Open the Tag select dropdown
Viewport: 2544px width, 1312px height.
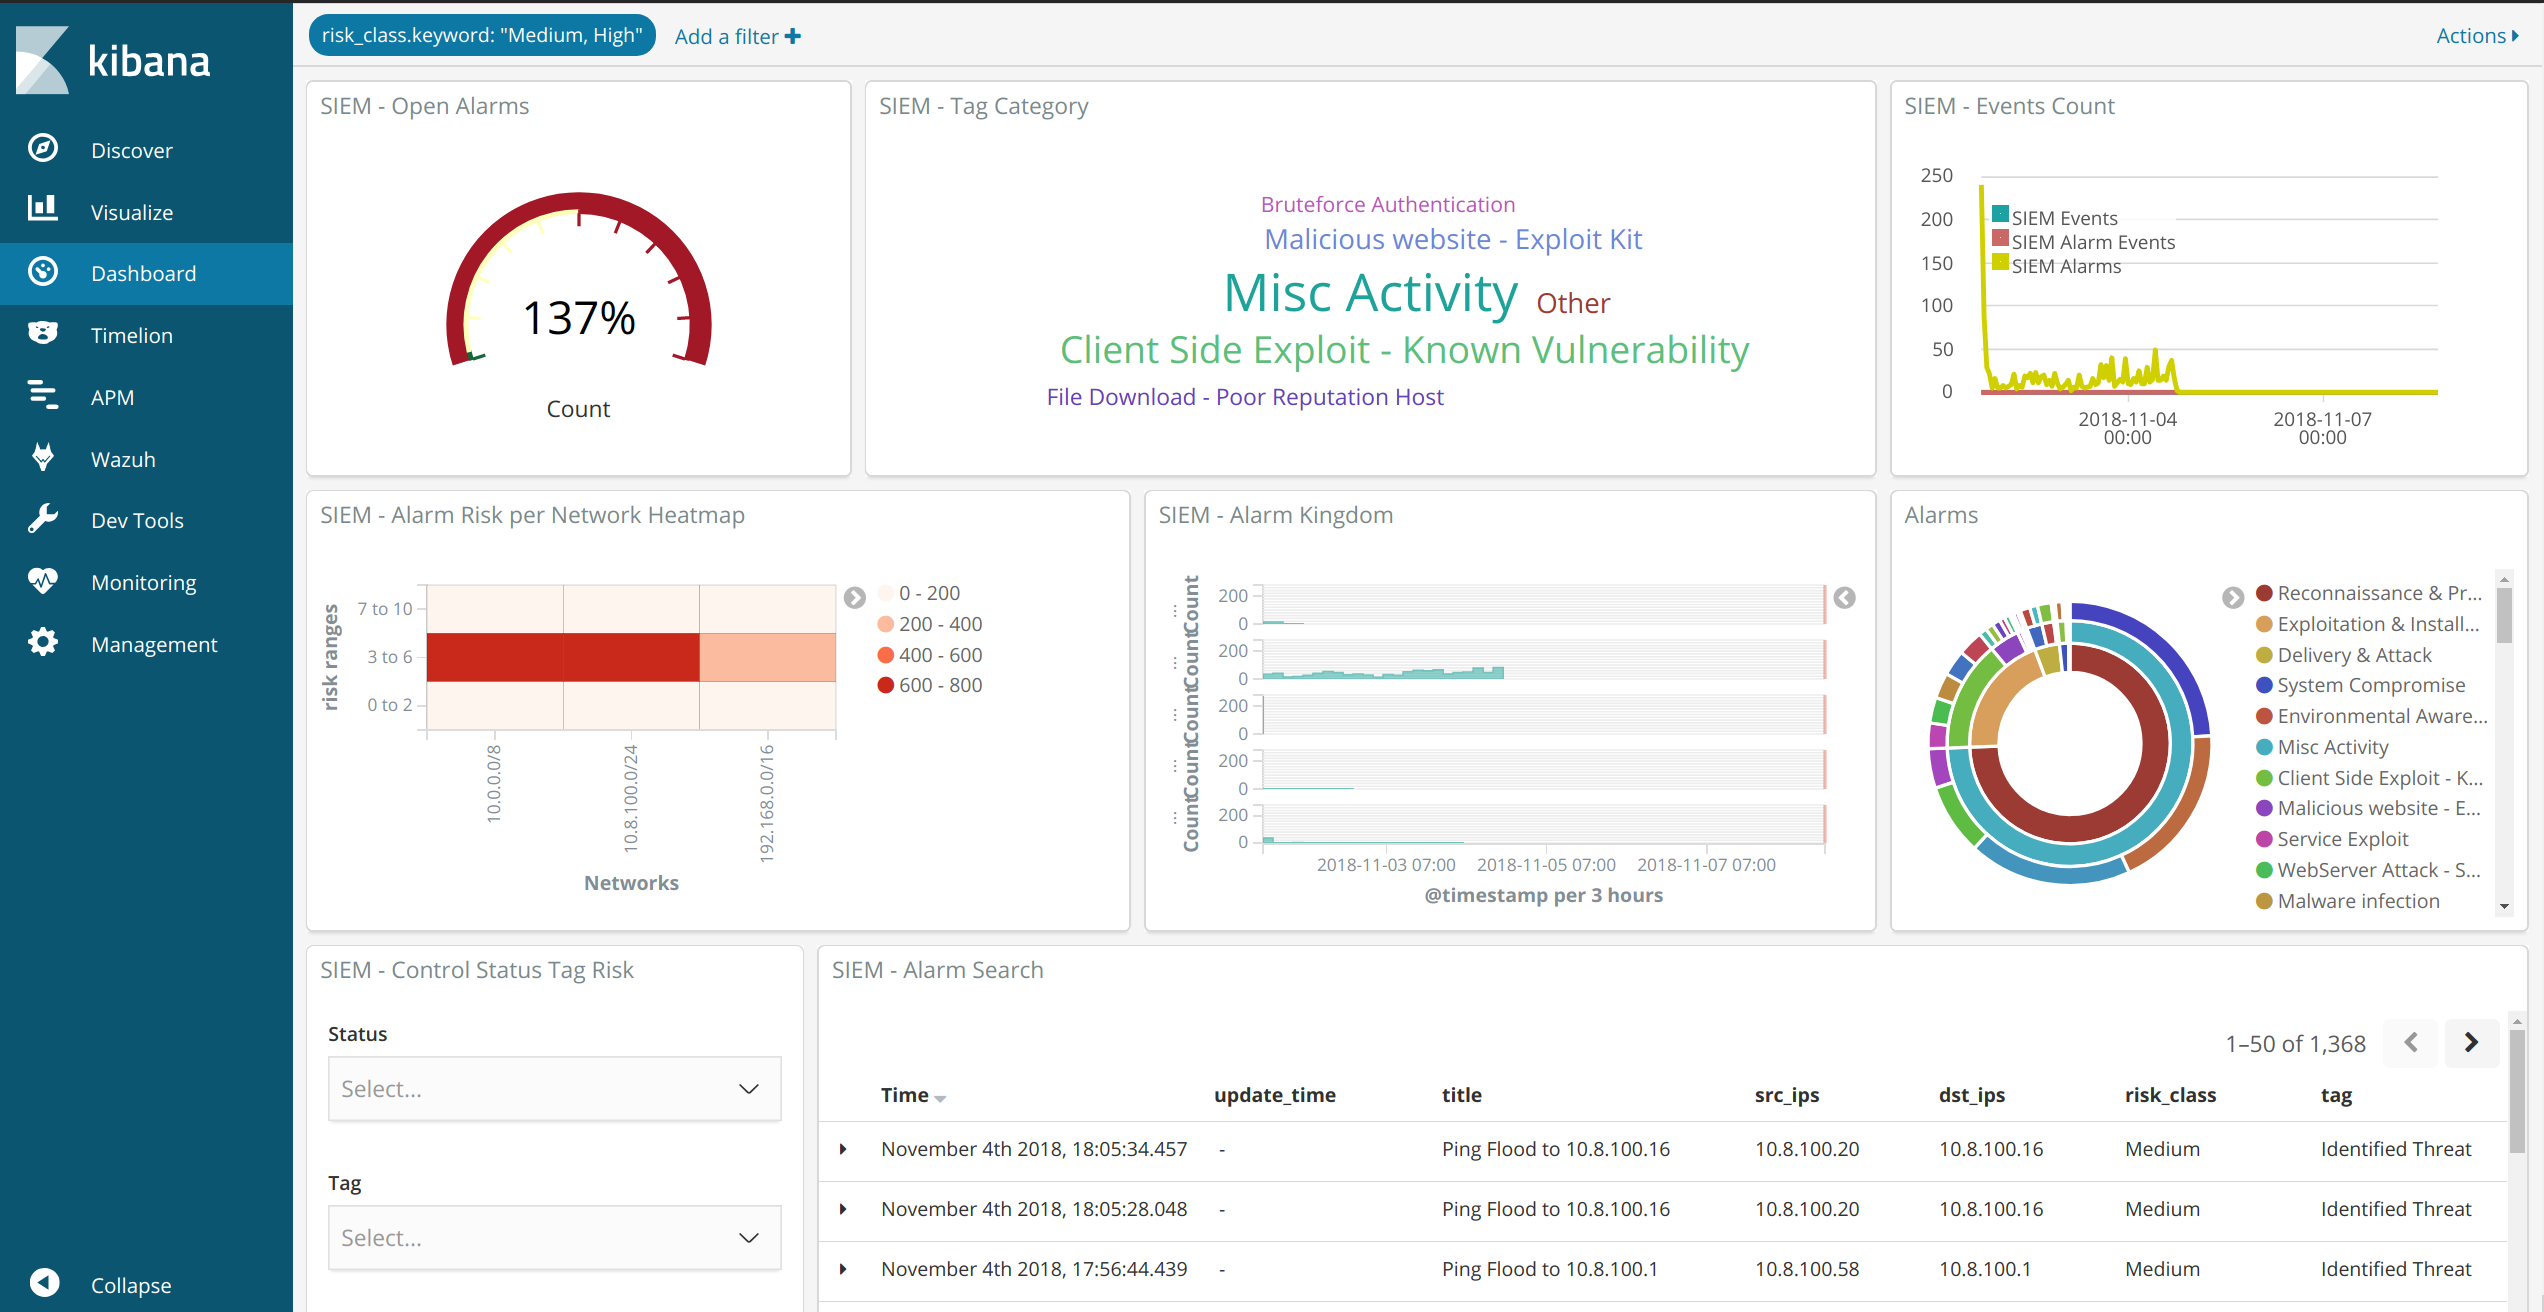point(554,1238)
